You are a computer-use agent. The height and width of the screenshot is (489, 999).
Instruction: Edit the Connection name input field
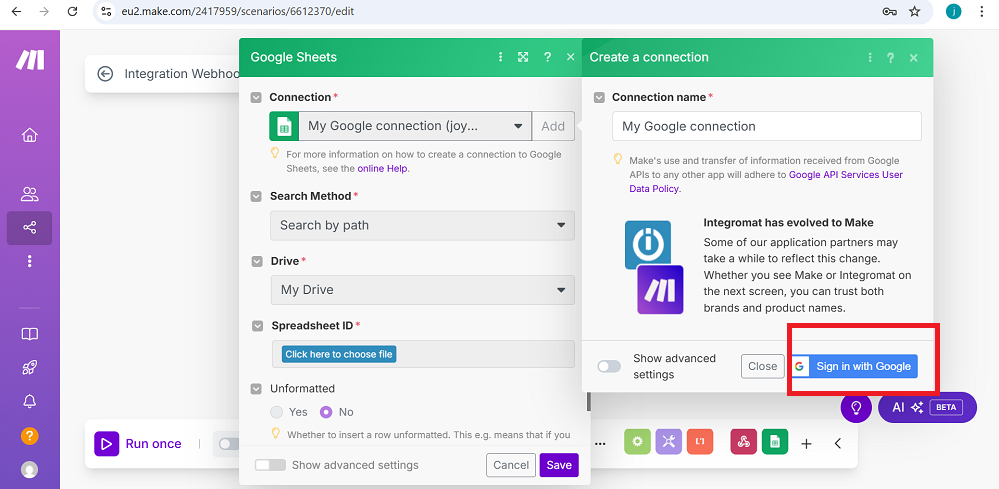[766, 126]
